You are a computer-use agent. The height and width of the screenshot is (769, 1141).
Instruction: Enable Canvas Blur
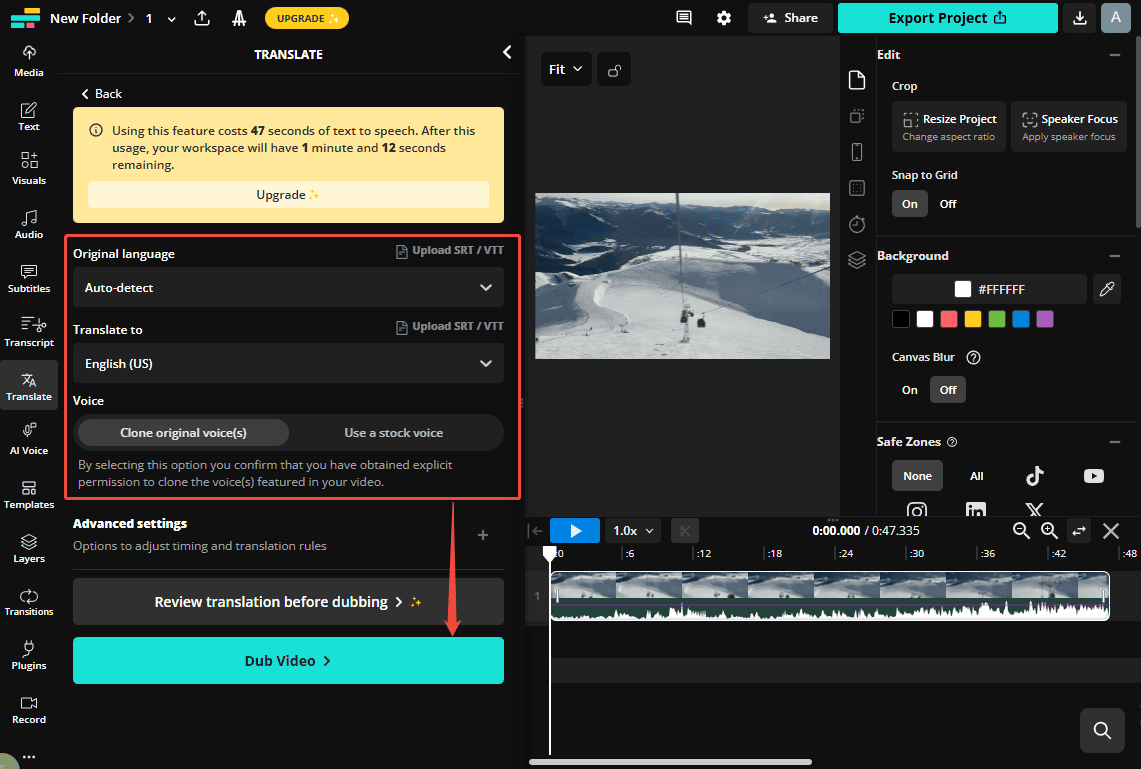click(909, 389)
